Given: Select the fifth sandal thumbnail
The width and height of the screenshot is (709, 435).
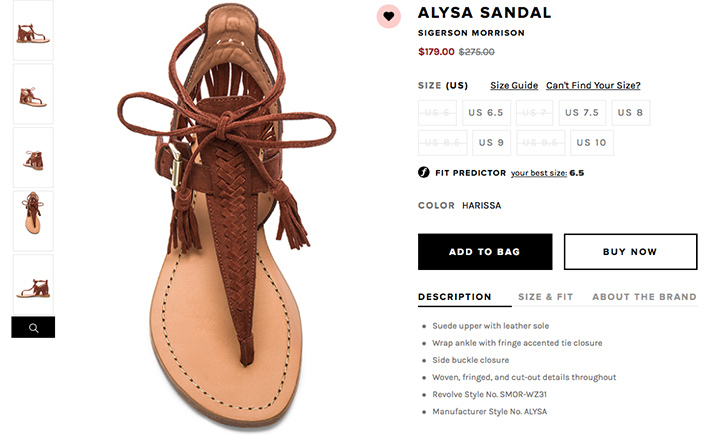Looking at the screenshot, I should tap(33, 284).
